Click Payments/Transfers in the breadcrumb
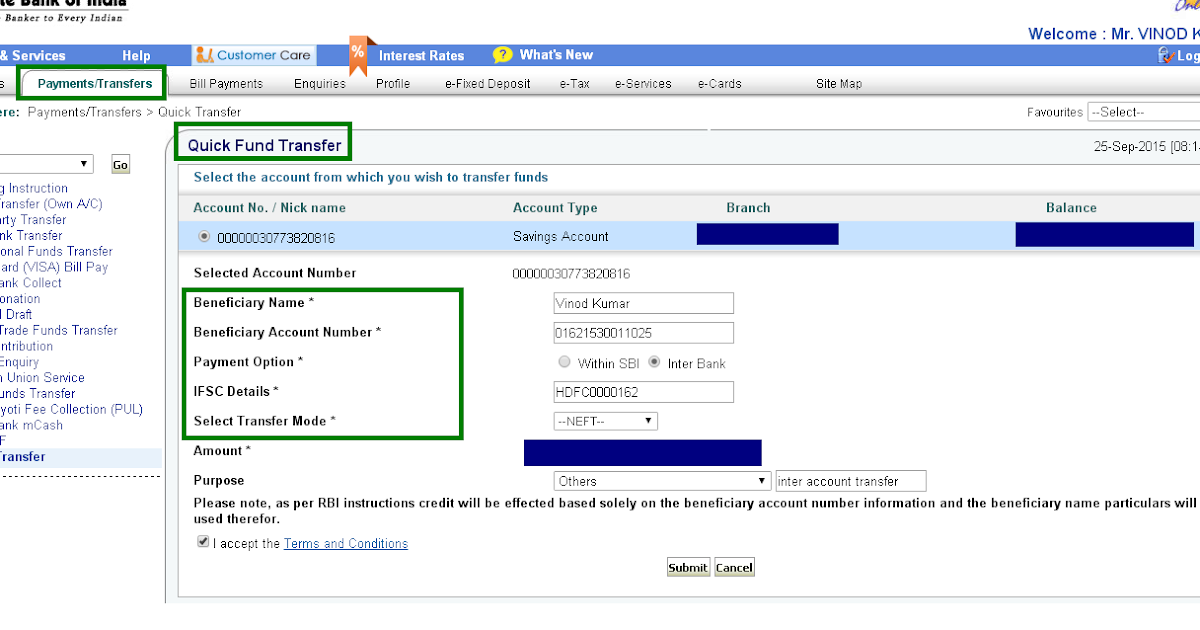 pos(85,112)
